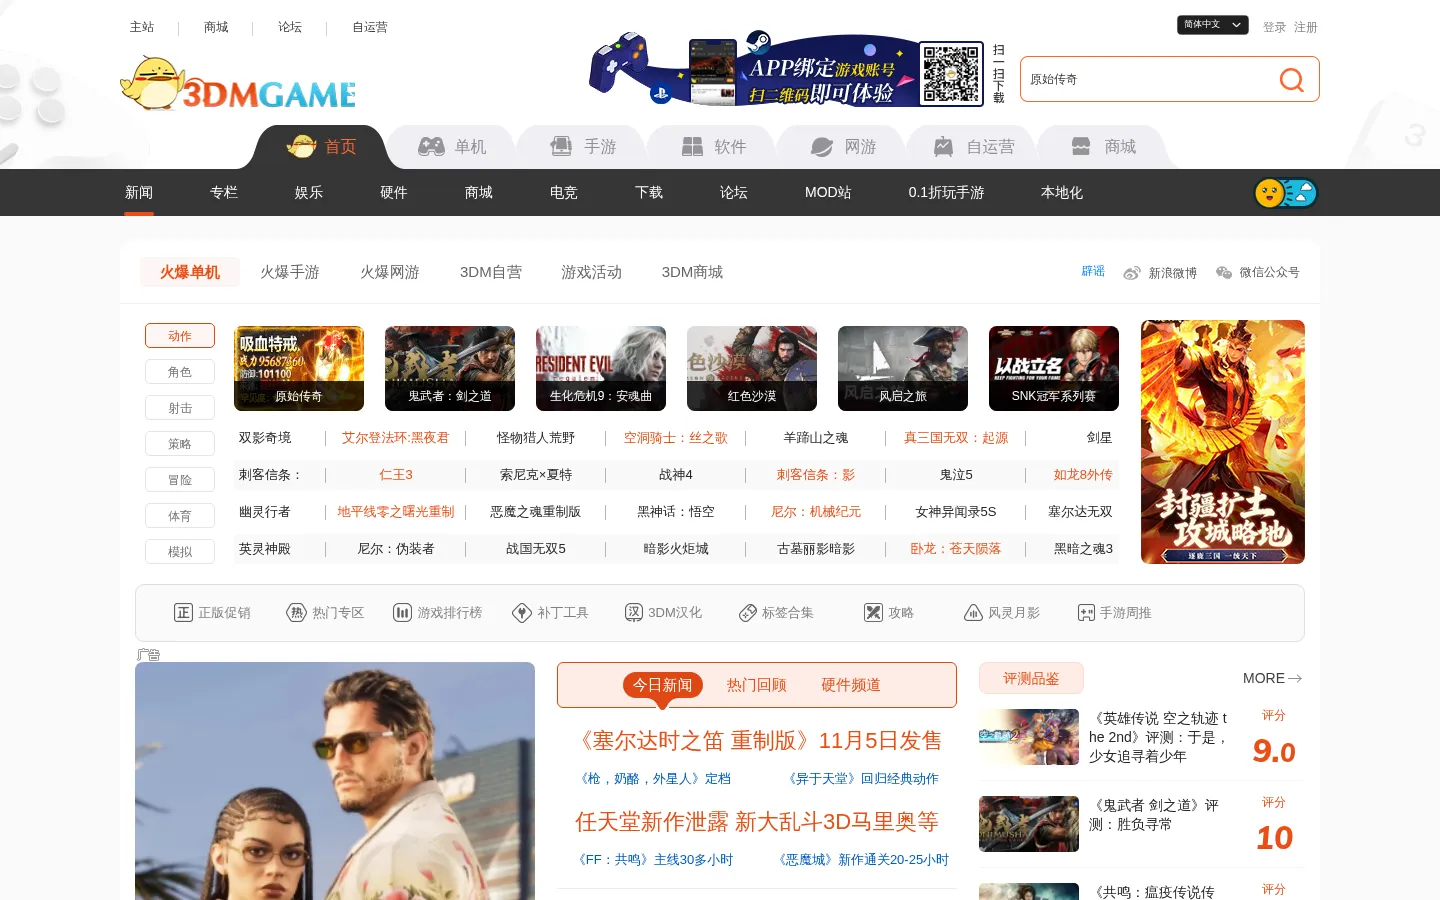The image size is (1440, 900).
Task: Select the 火爆单机 tab
Action: tap(190, 272)
